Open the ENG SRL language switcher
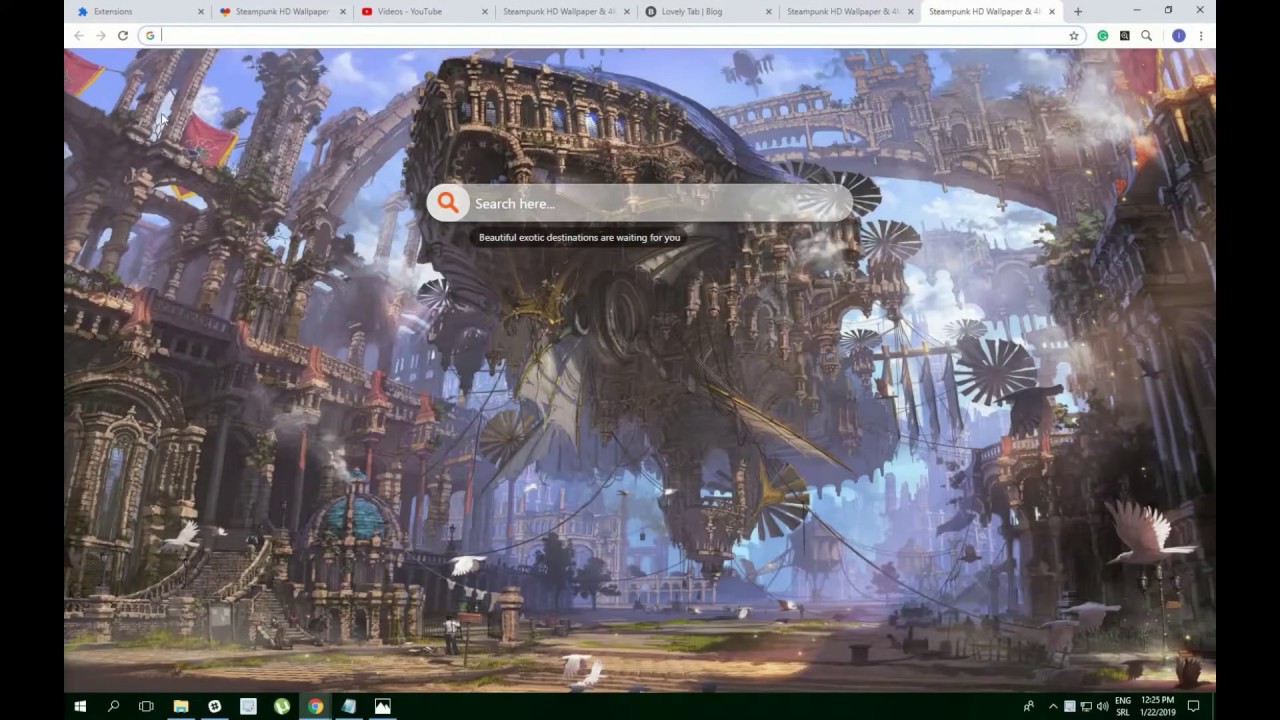The image size is (1280, 720). coord(1123,707)
